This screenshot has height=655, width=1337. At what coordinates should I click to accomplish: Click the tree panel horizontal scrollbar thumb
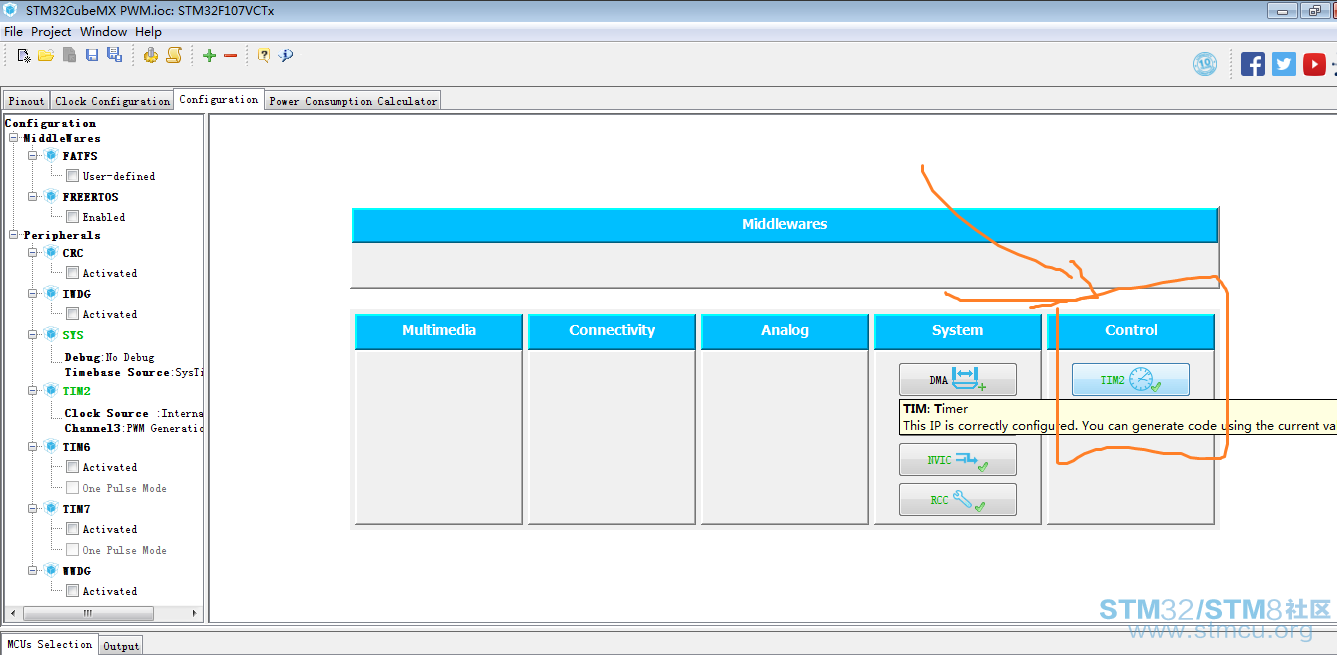88,613
